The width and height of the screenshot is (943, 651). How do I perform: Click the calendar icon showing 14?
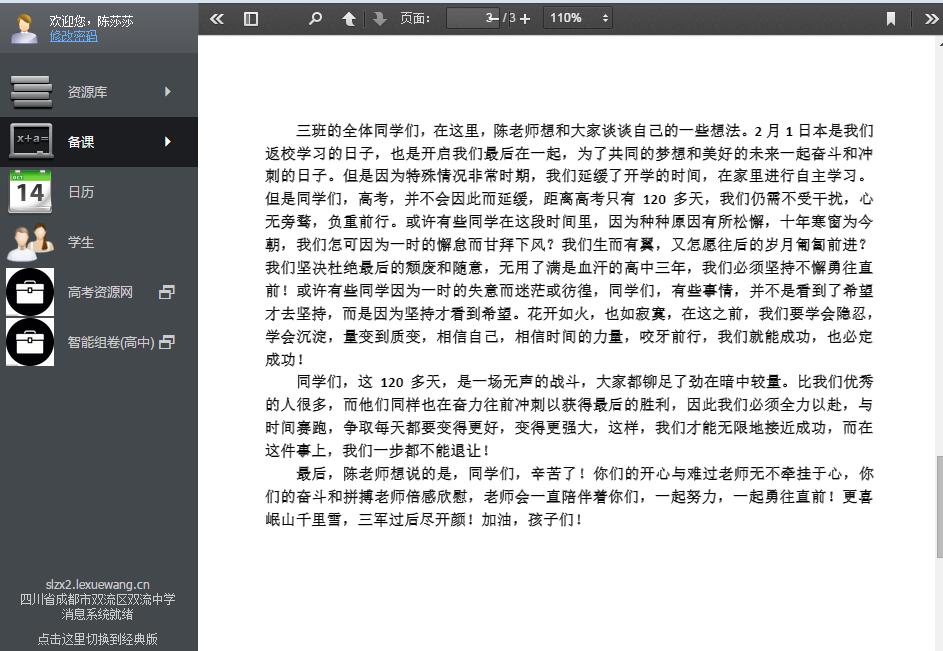[30, 191]
